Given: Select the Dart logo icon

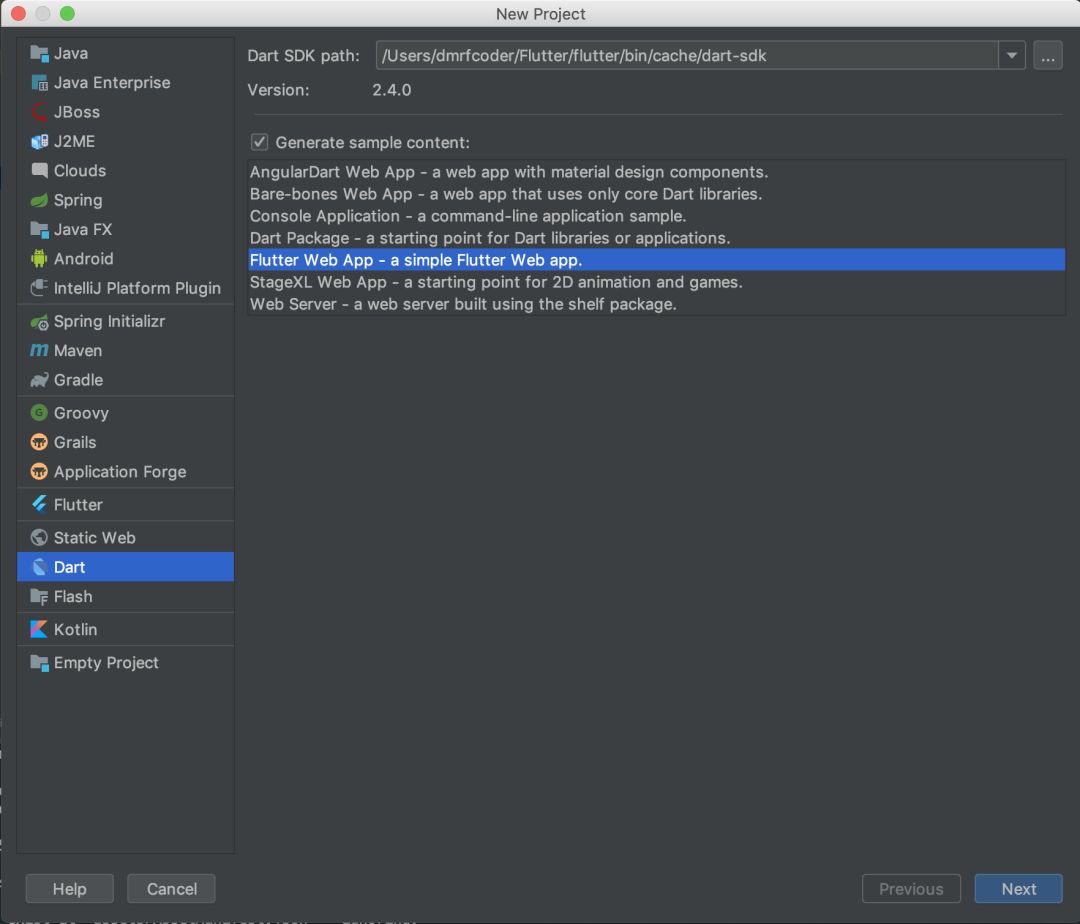Looking at the screenshot, I should point(39,567).
